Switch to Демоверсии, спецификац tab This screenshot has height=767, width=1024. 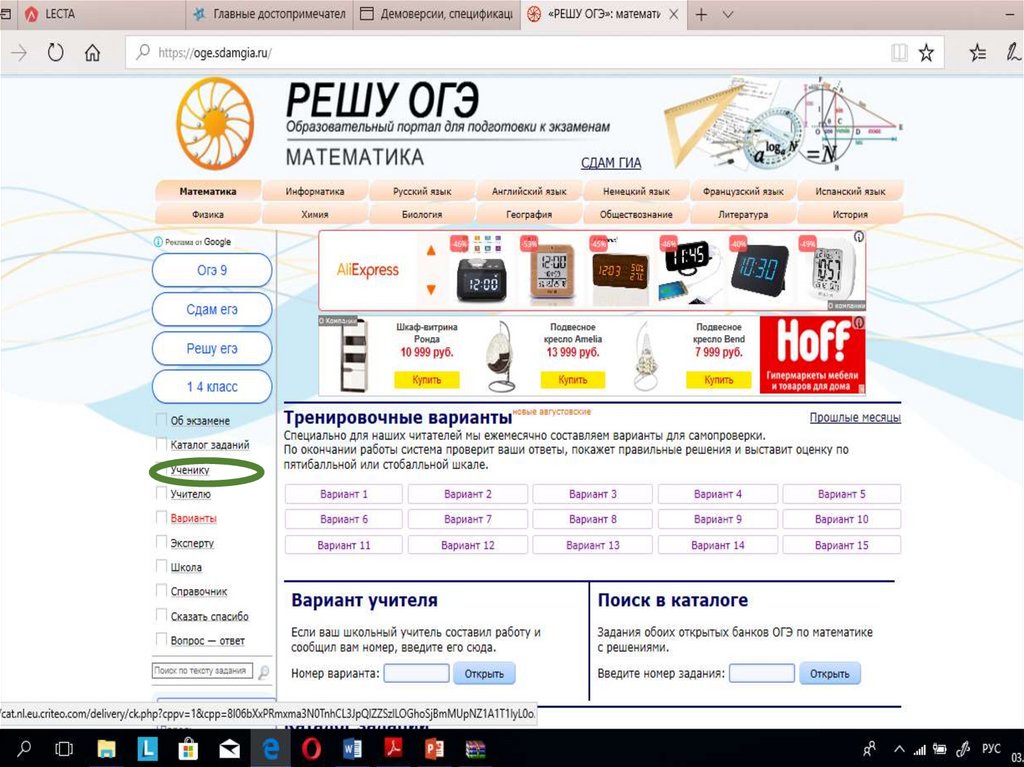click(437, 14)
